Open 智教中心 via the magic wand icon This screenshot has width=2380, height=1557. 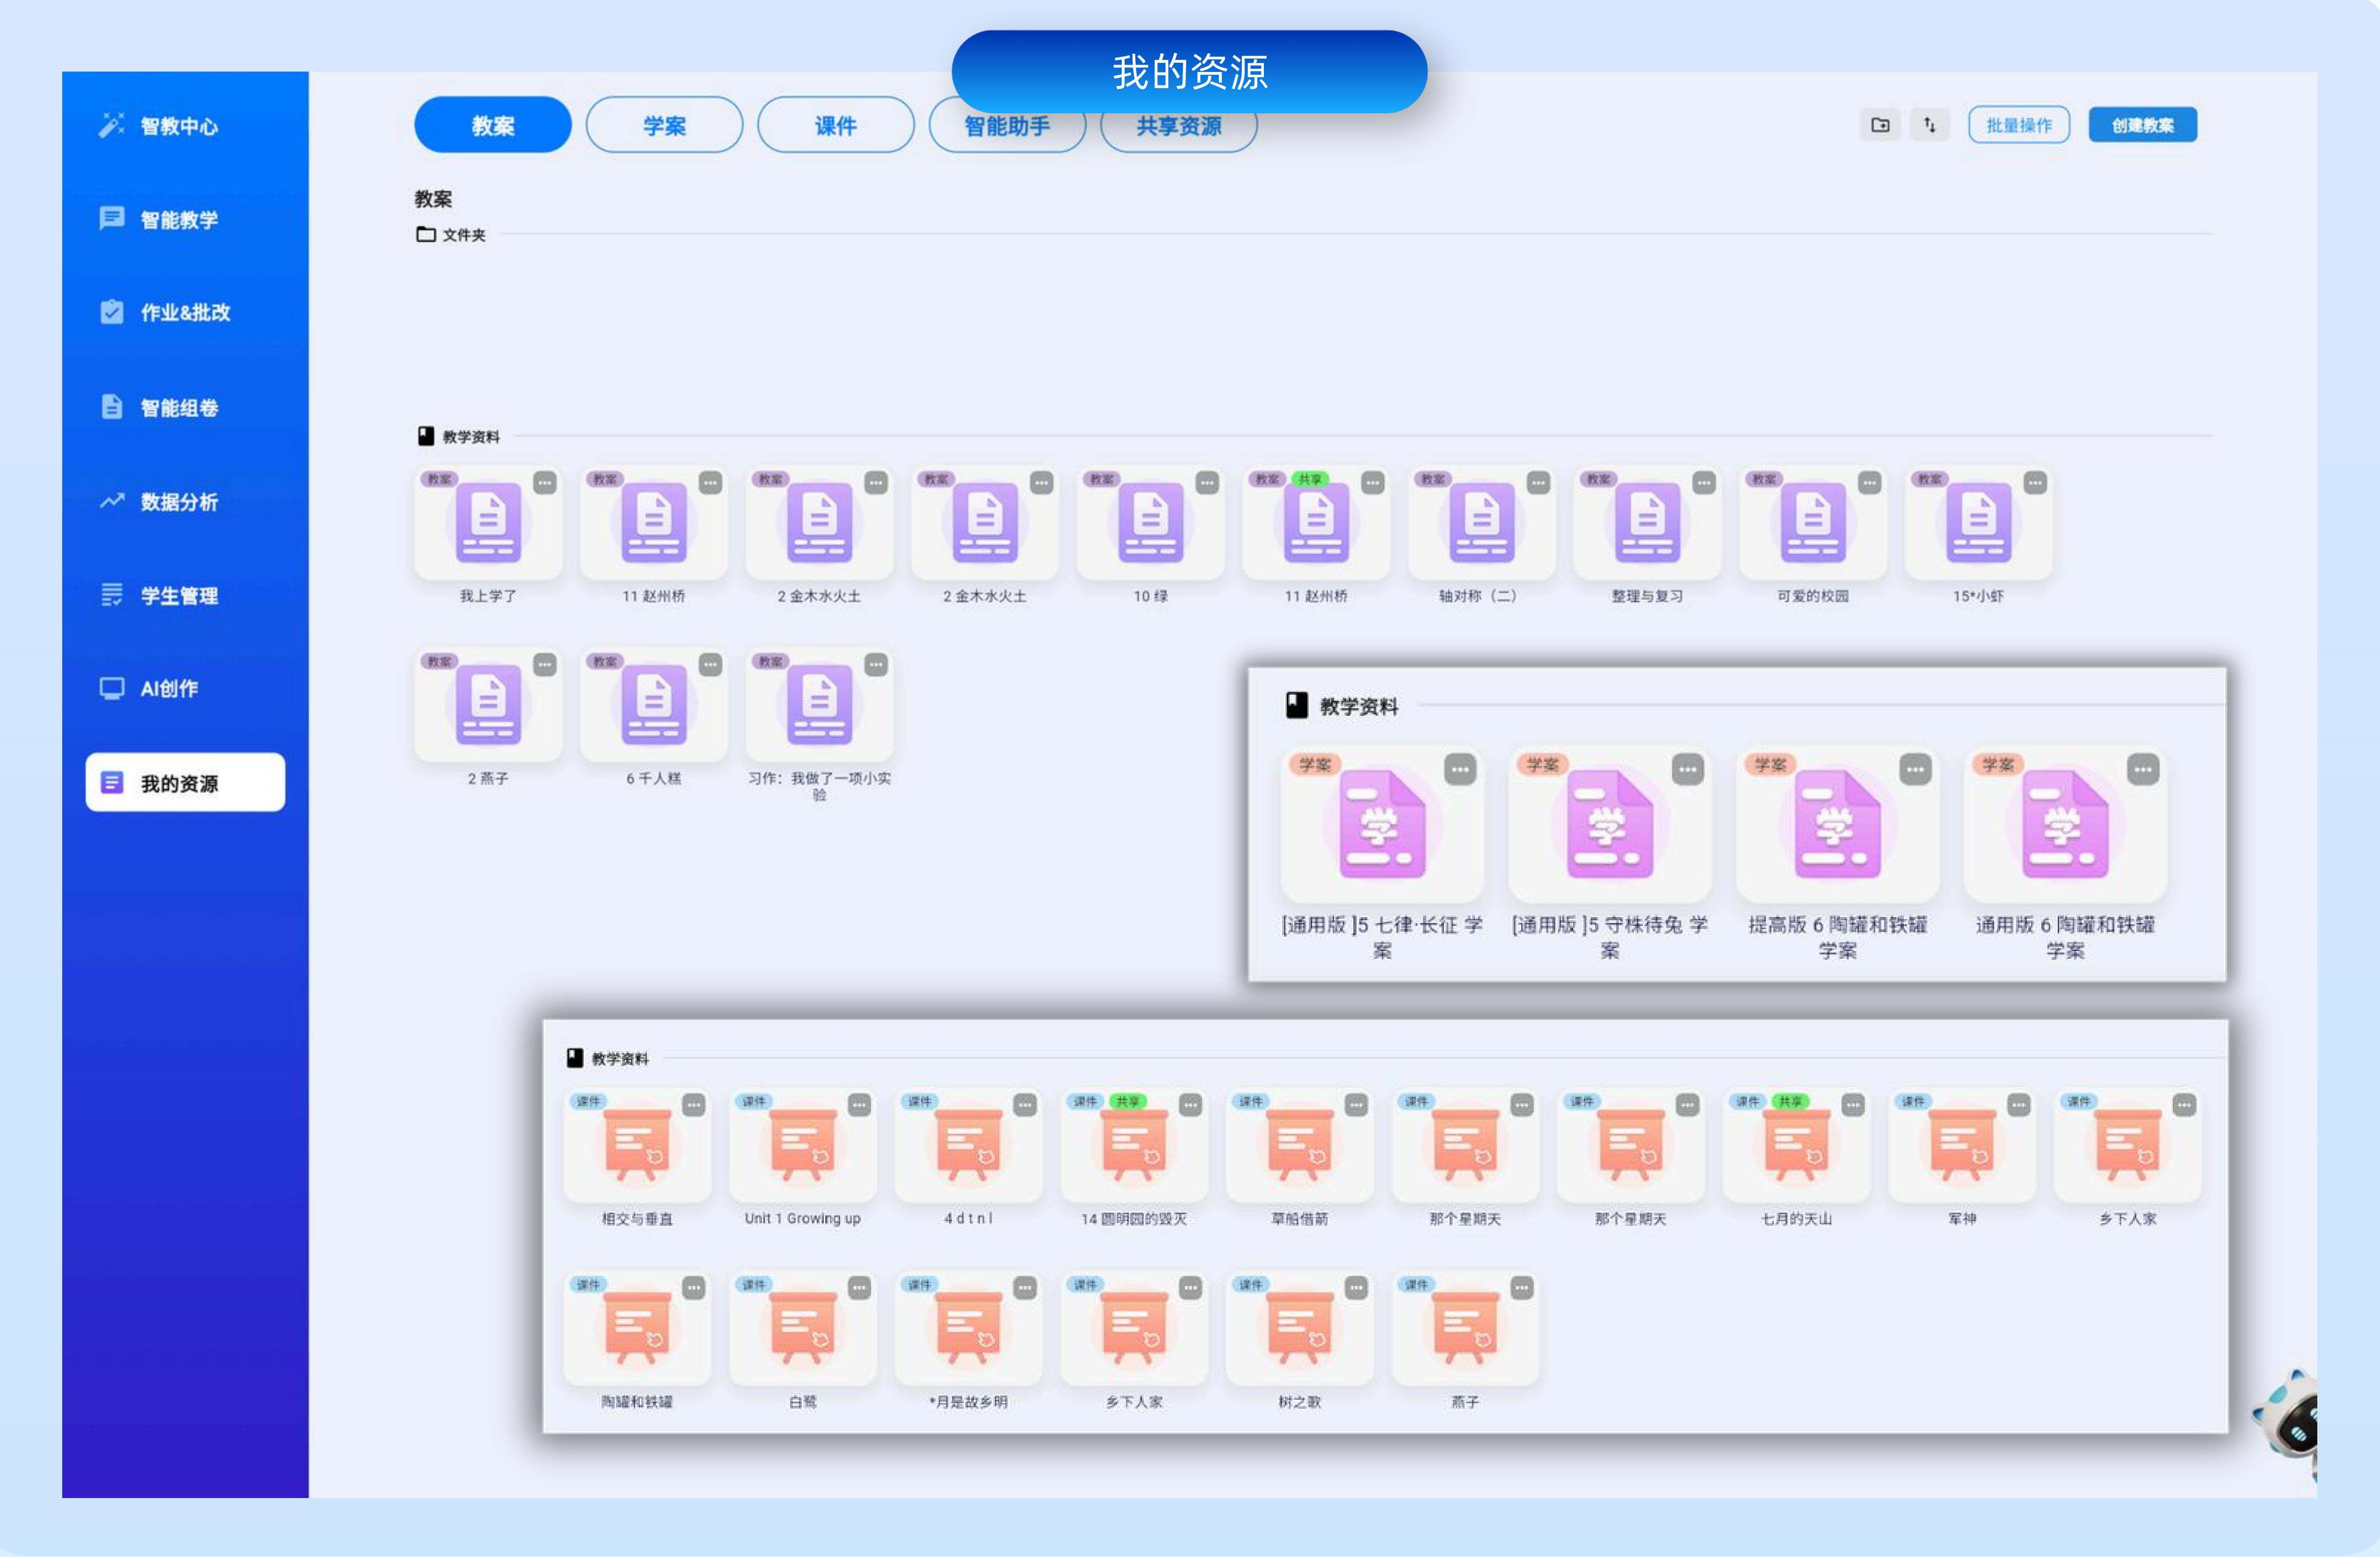click(112, 126)
